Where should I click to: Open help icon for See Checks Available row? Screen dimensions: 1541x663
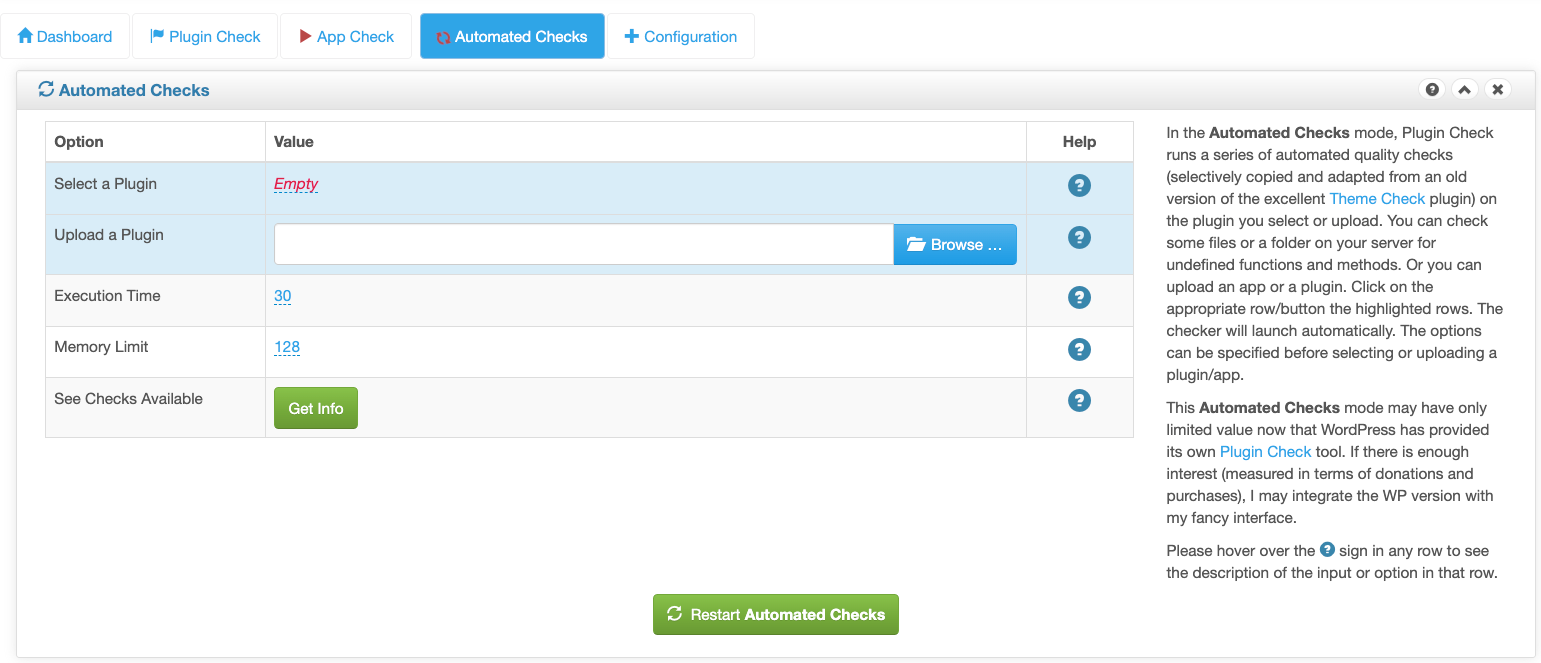1079,400
